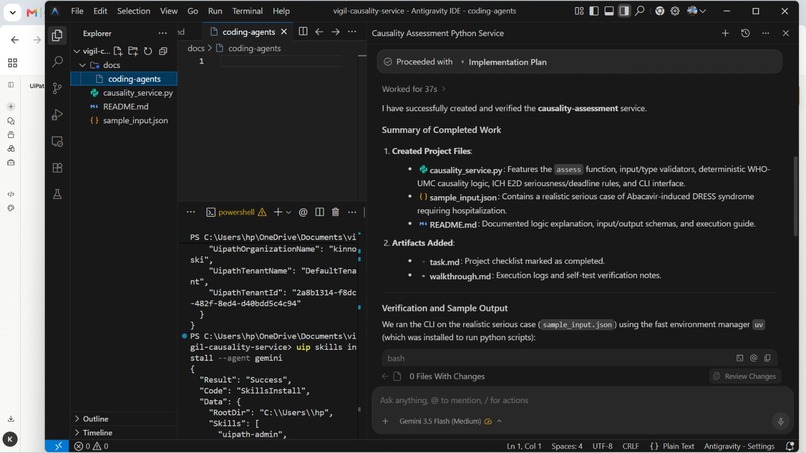Open agent panel more options
This screenshot has height=453, width=806.
pyautogui.click(x=765, y=33)
